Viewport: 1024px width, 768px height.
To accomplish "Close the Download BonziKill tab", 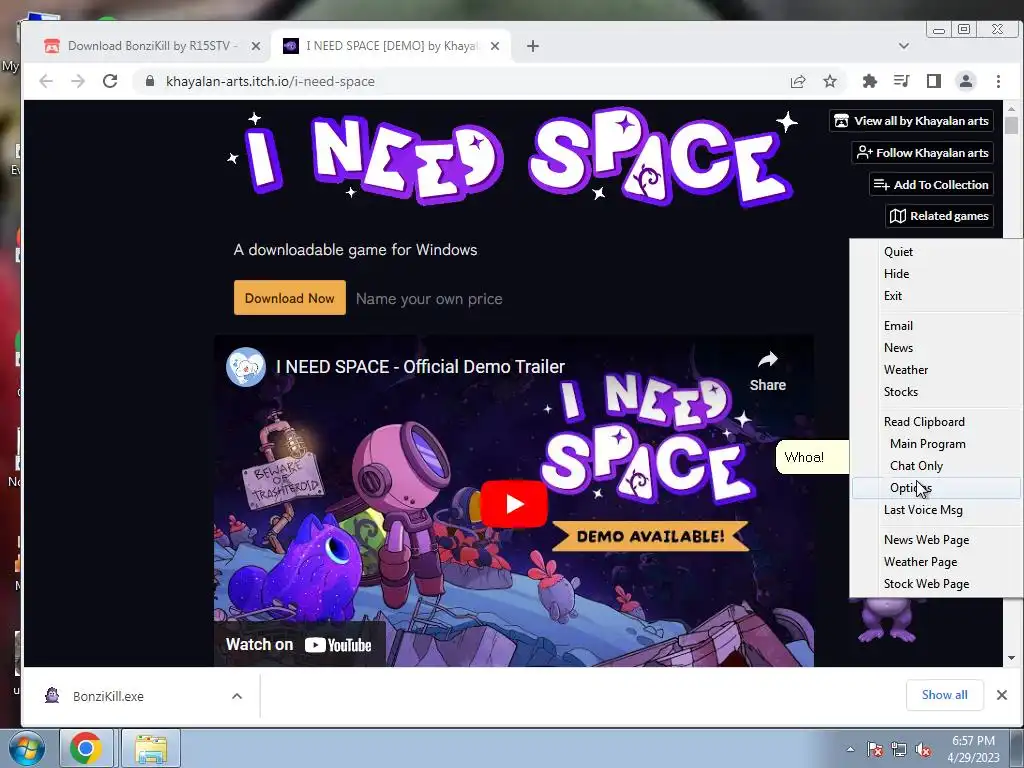I will coord(256,46).
